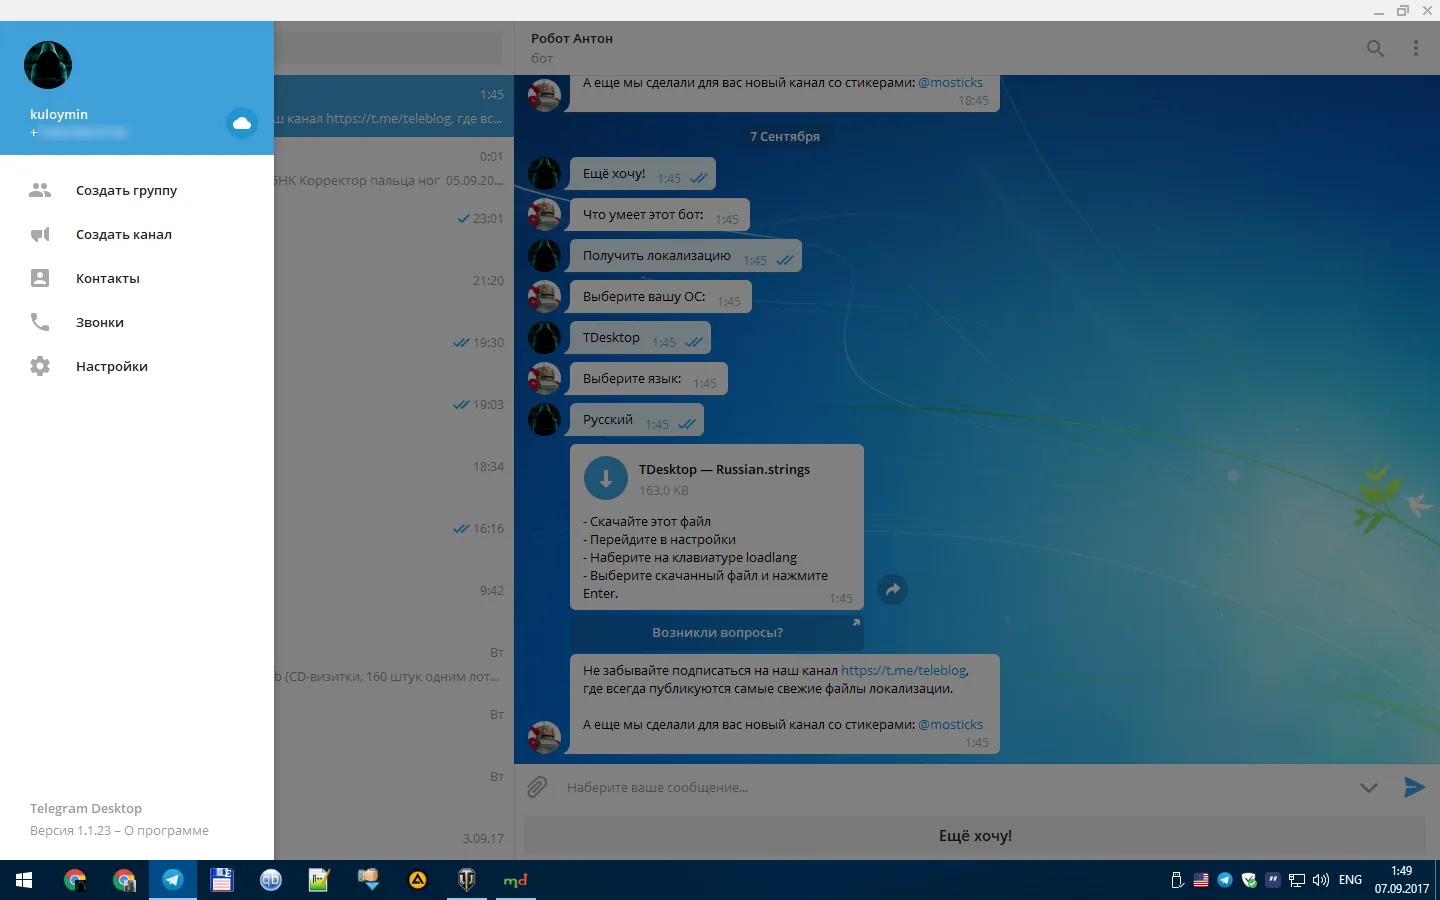
Task: Send the message with the arrow icon
Action: tap(1414, 787)
